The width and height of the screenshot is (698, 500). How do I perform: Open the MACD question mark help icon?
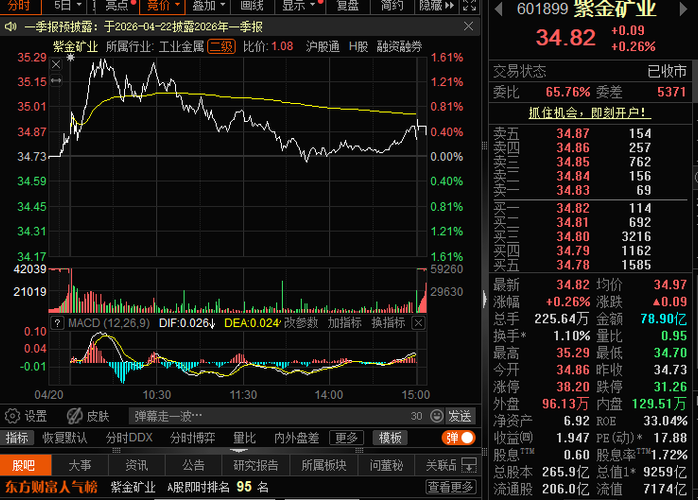pos(57,323)
